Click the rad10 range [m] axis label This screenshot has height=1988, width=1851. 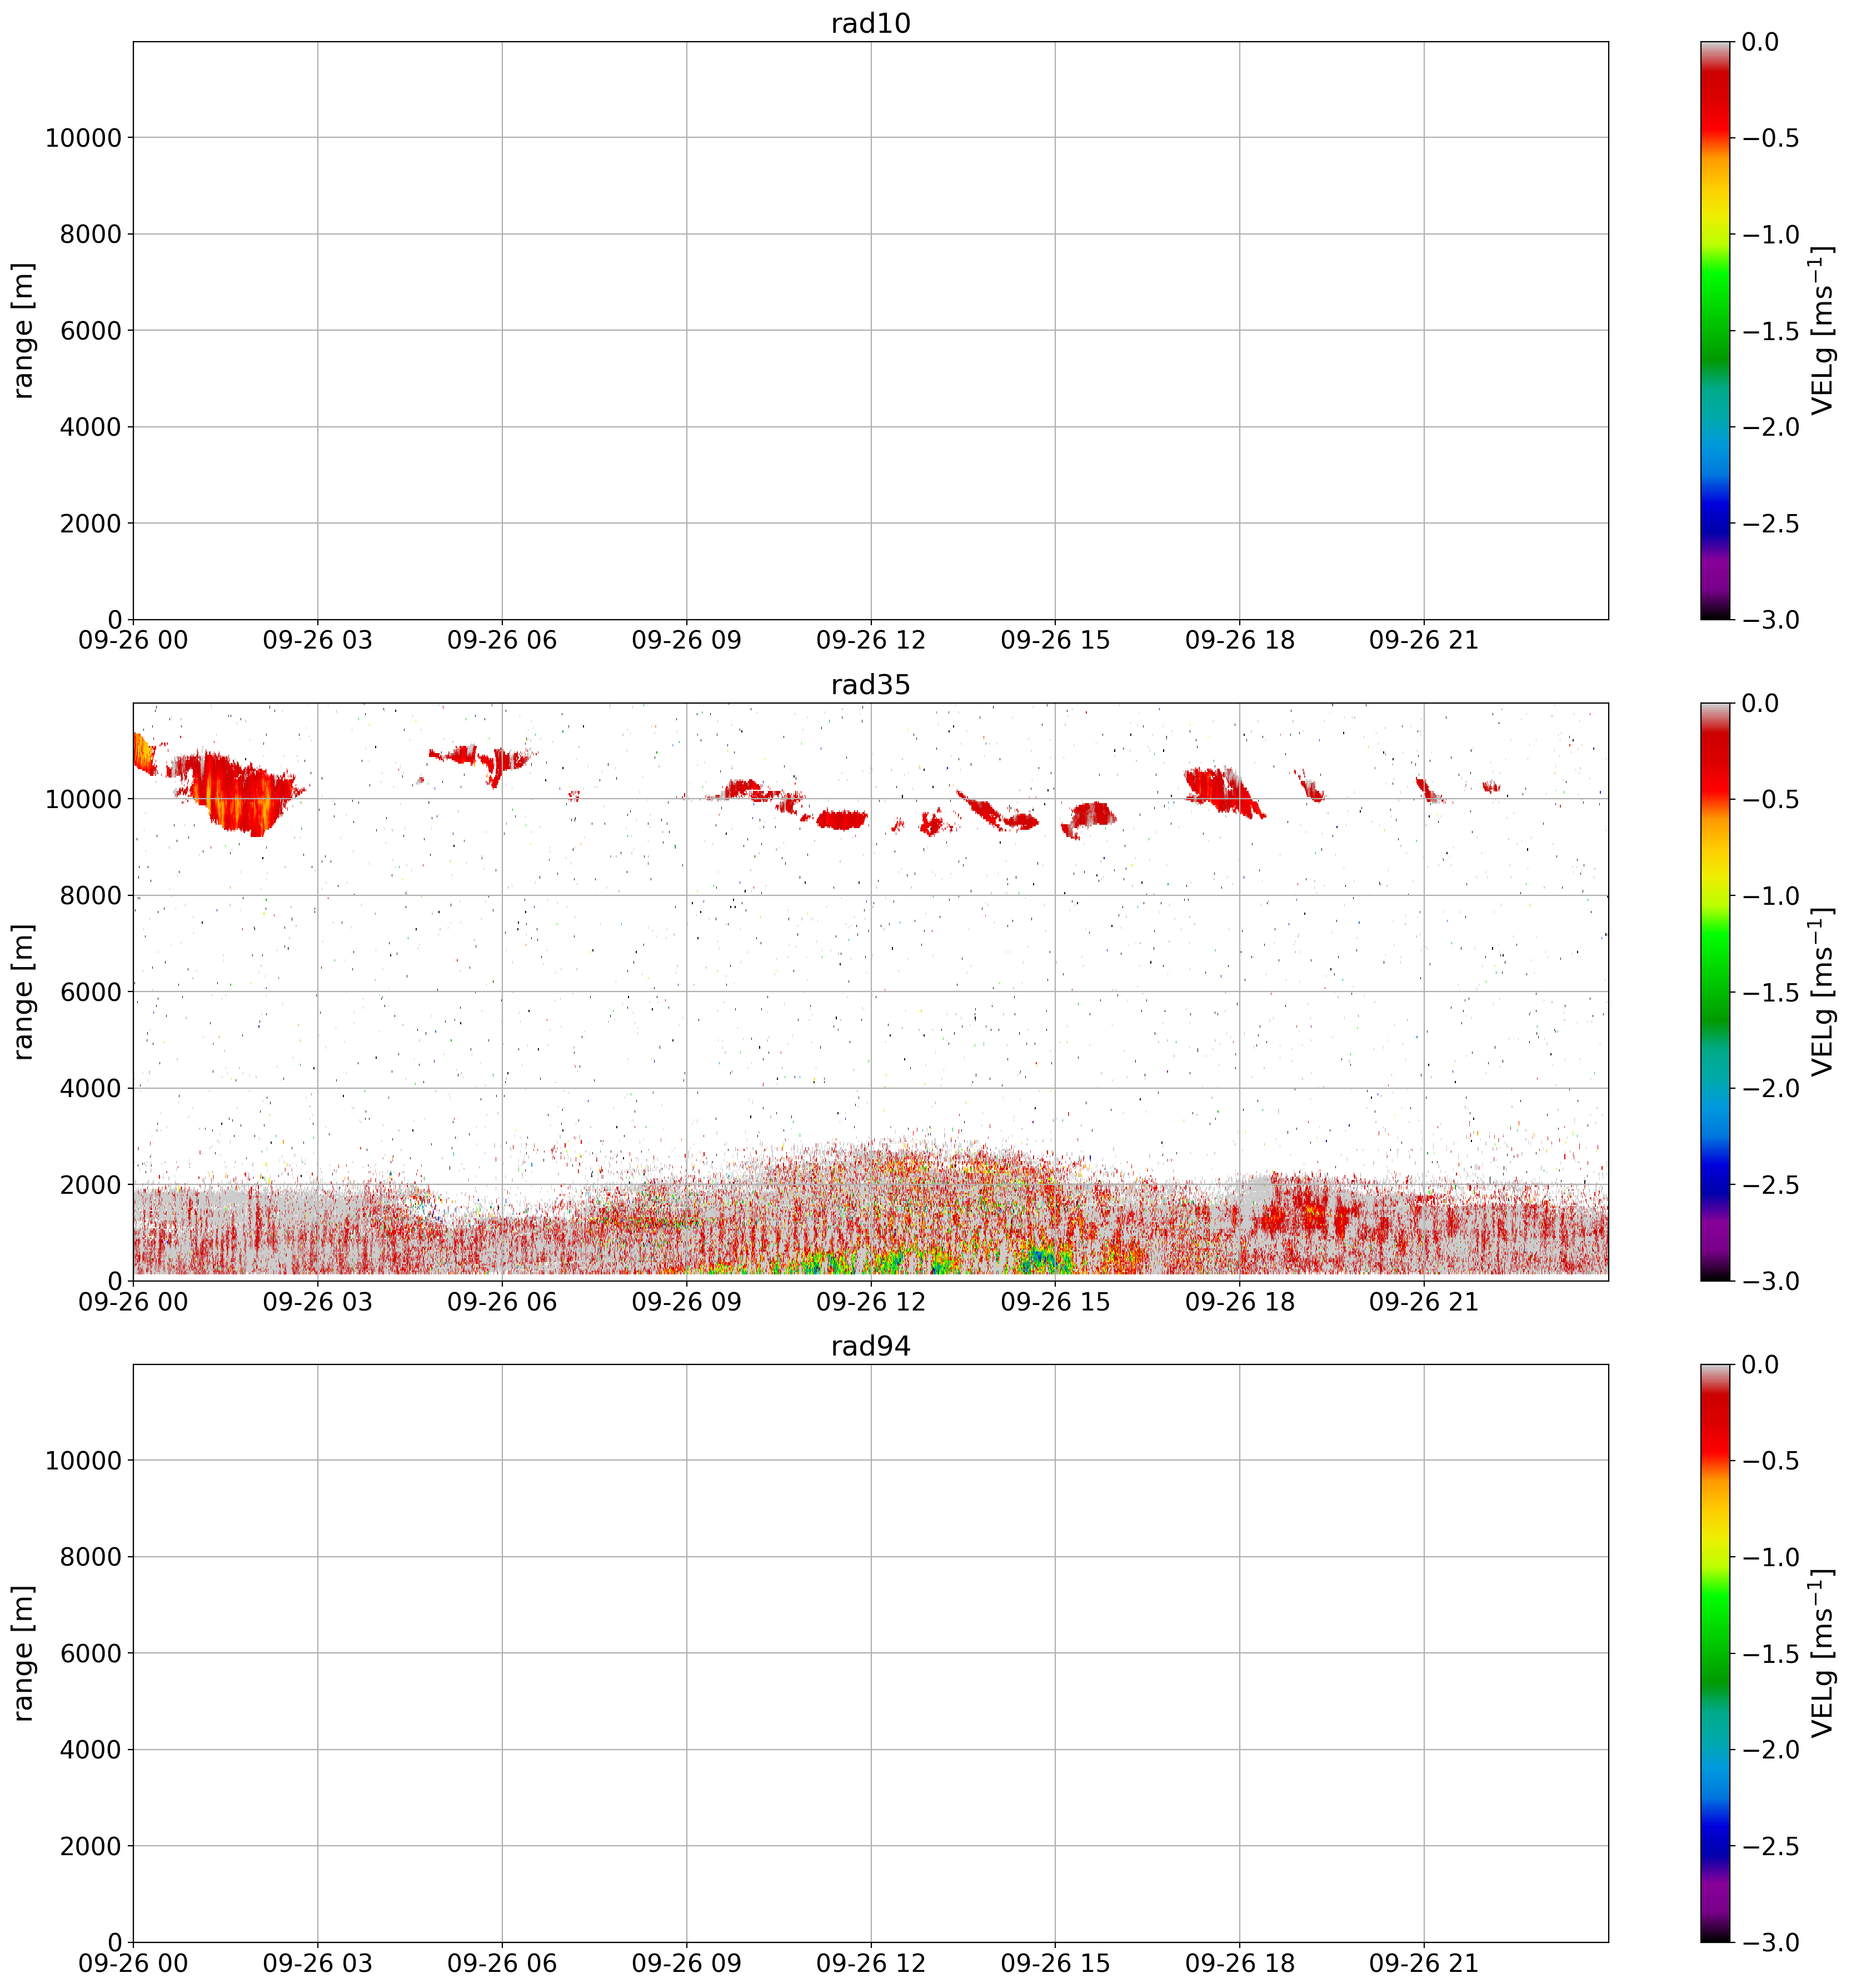(x=23, y=330)
